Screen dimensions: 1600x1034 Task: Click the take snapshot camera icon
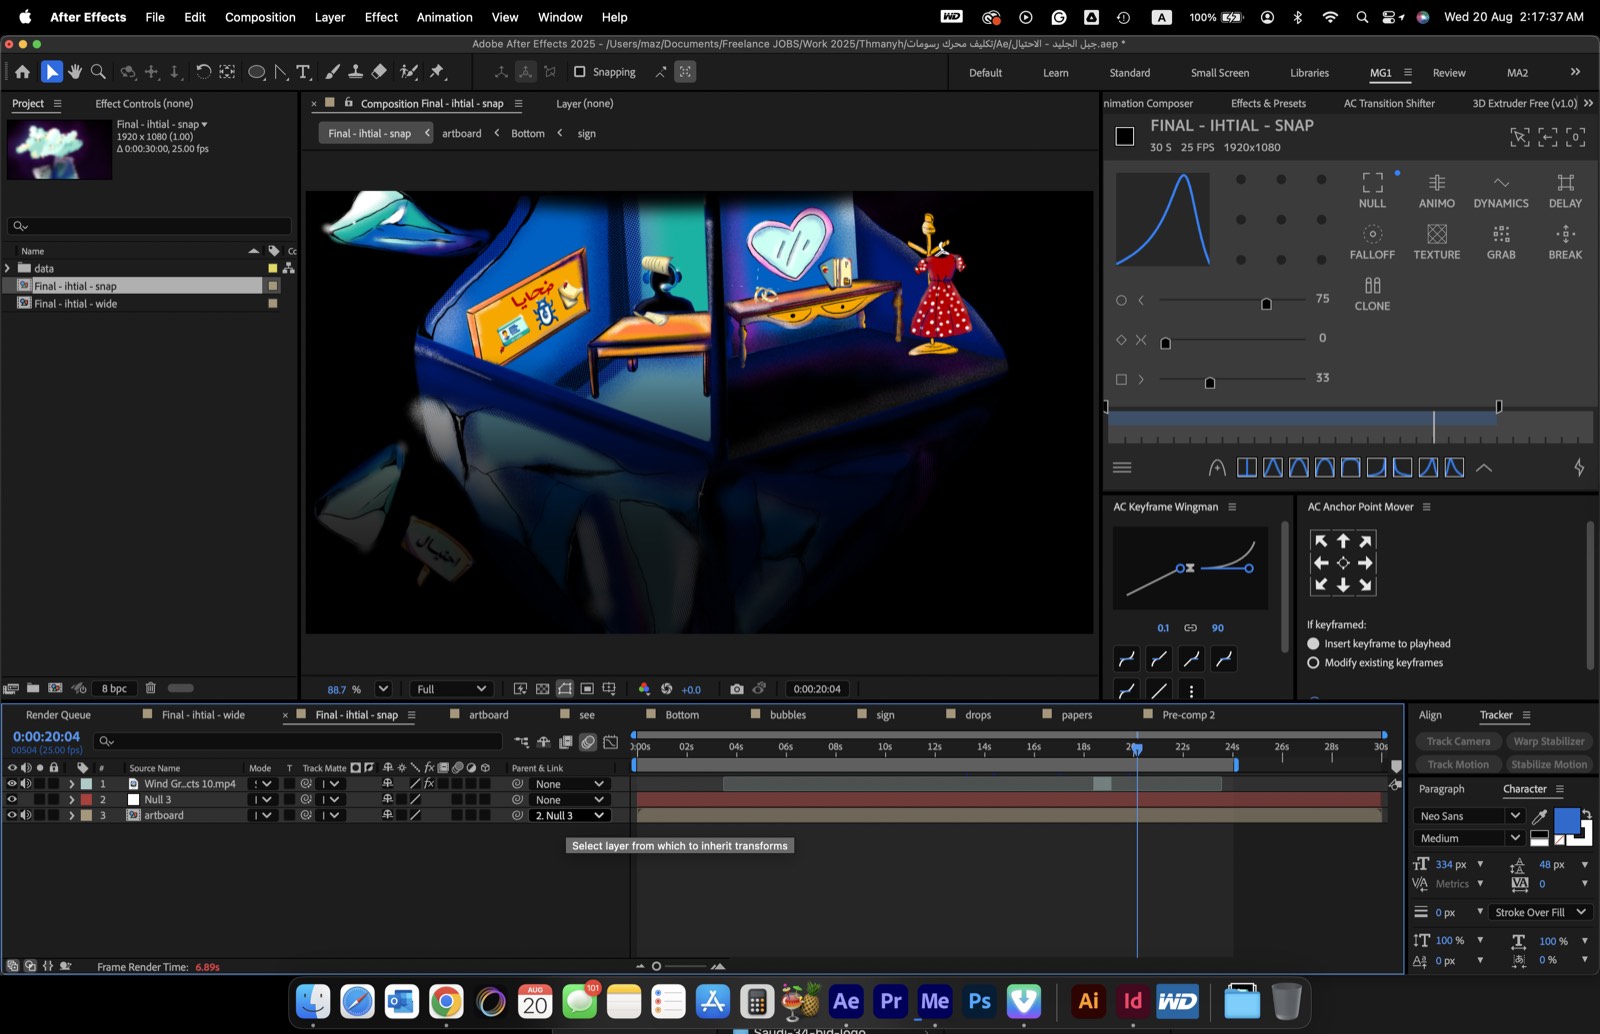click(737, 689)
